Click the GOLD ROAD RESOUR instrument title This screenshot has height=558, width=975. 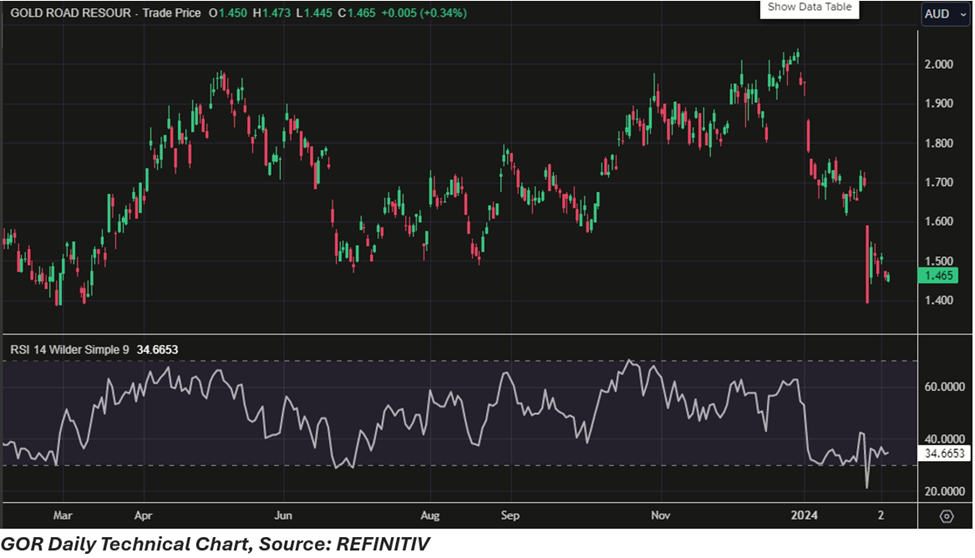70,13
